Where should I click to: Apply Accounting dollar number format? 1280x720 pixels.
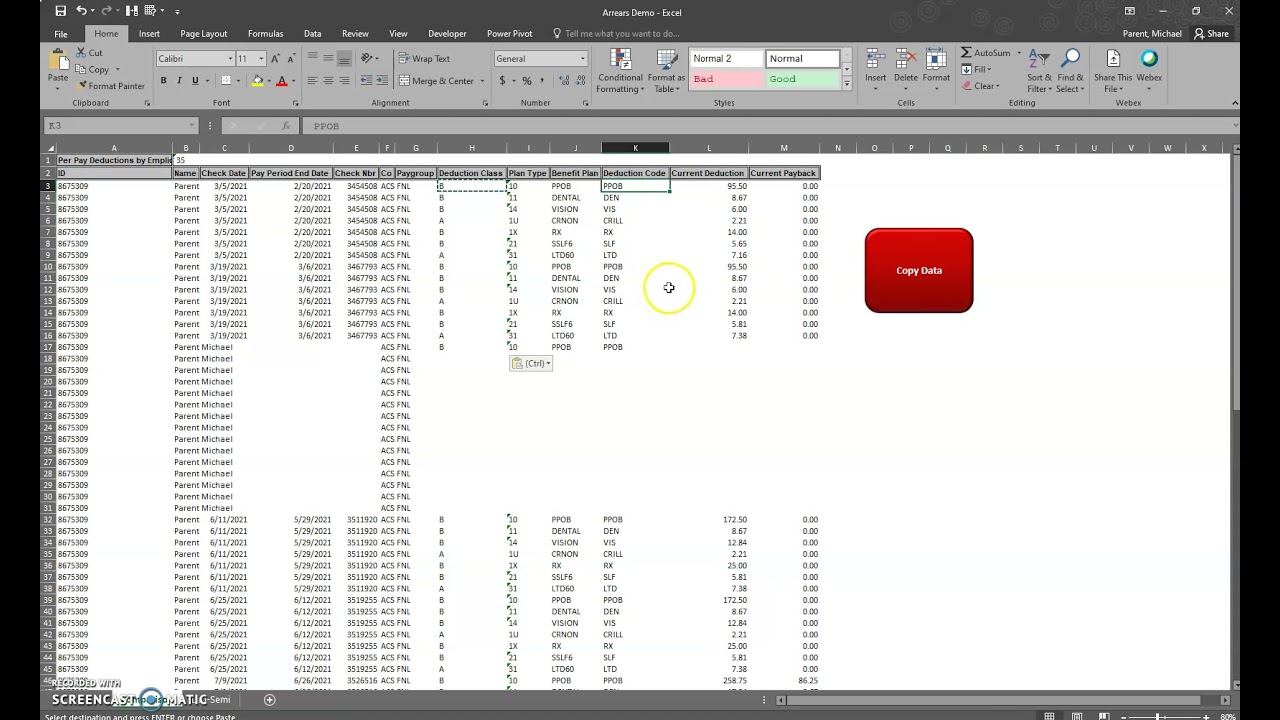[503, 81]
